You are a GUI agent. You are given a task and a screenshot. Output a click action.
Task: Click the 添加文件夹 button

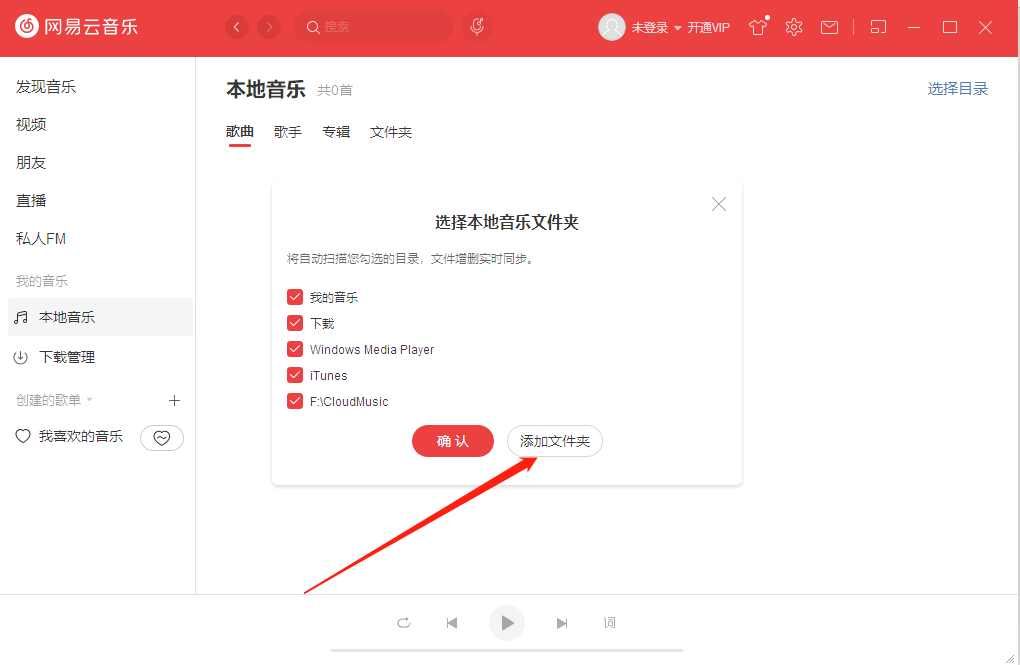click(555, 441)
